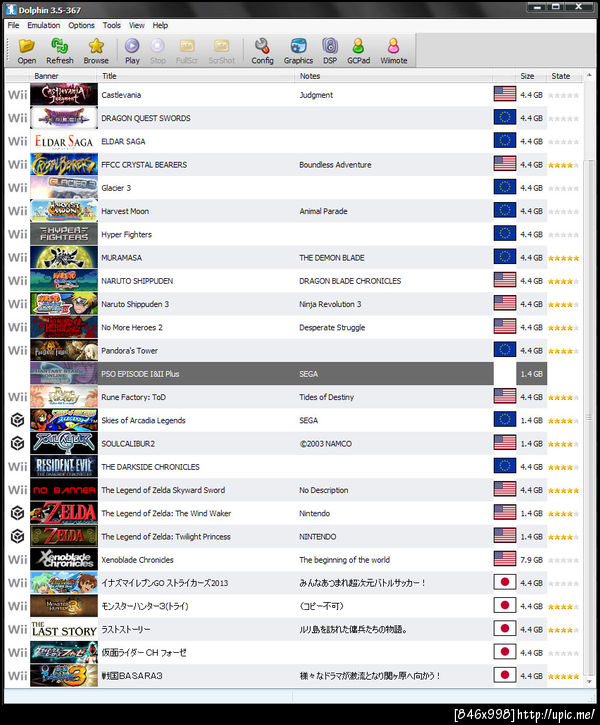
Task: Open the Emulation menu
Action: [43, 25]
